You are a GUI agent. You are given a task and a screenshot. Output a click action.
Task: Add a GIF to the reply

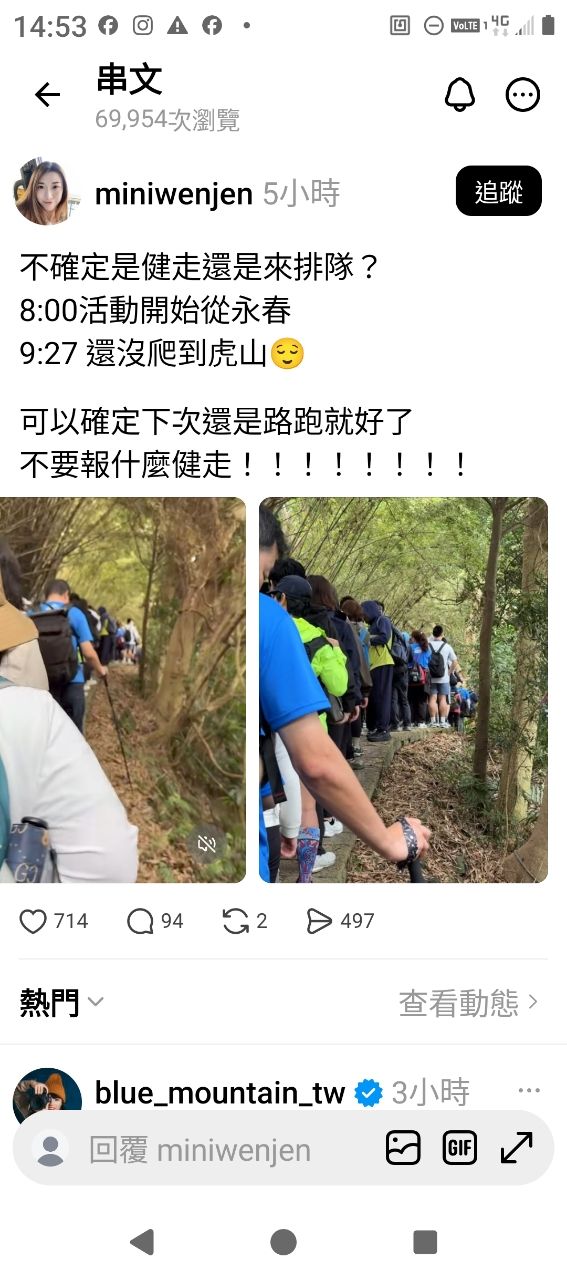[x=460, y=1148]
